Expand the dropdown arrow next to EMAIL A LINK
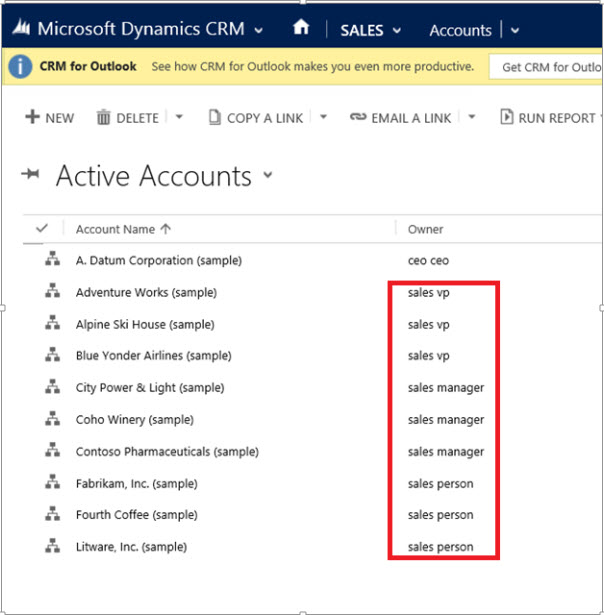The height and width of the screenshot is (615, 604). click(471, 118)
